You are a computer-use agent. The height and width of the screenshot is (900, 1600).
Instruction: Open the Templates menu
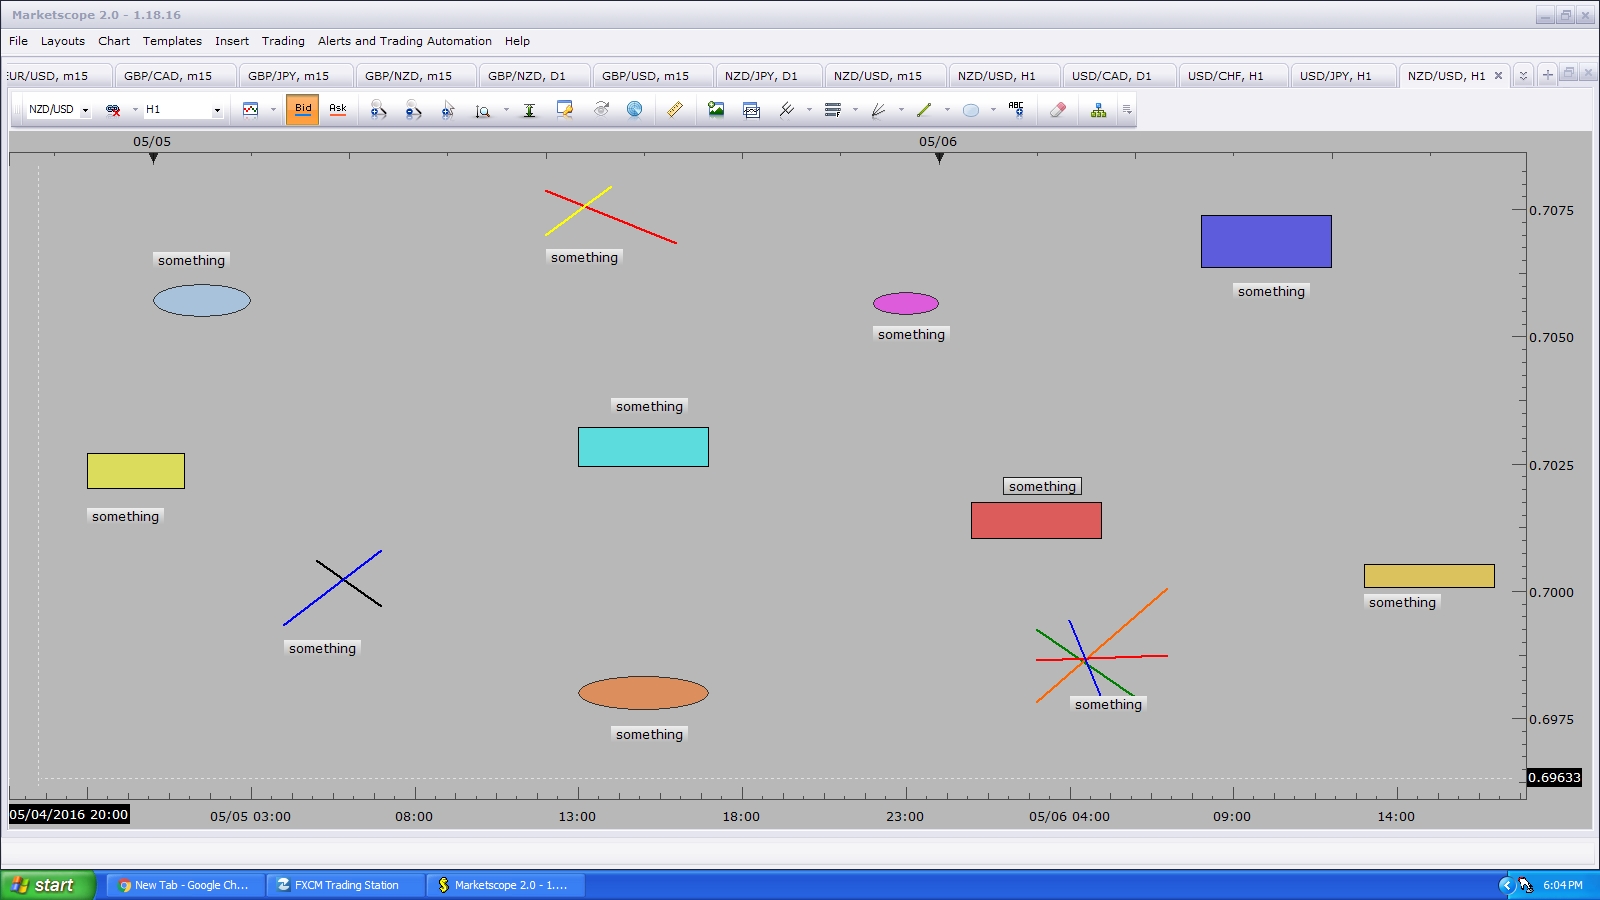pyautogui.click(x=172, y=41)
